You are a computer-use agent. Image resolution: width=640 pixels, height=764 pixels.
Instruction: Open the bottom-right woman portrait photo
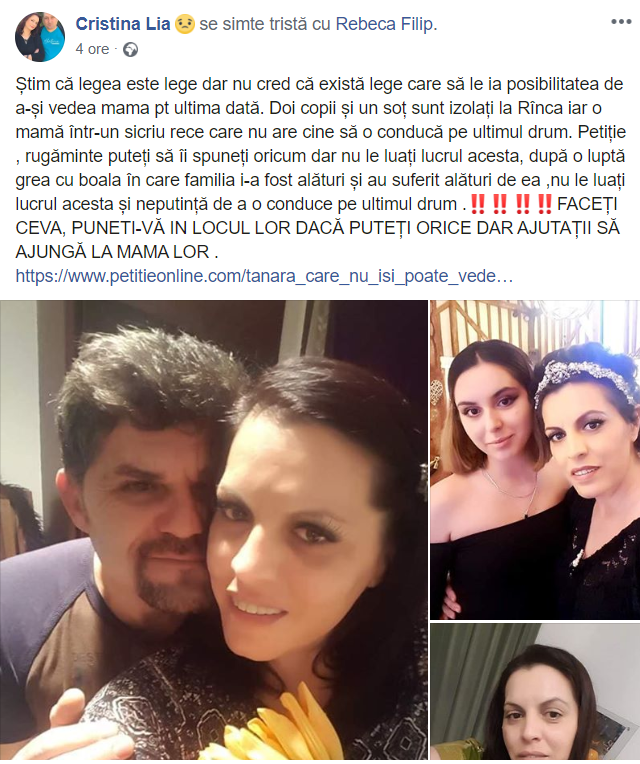coord(535,691)
